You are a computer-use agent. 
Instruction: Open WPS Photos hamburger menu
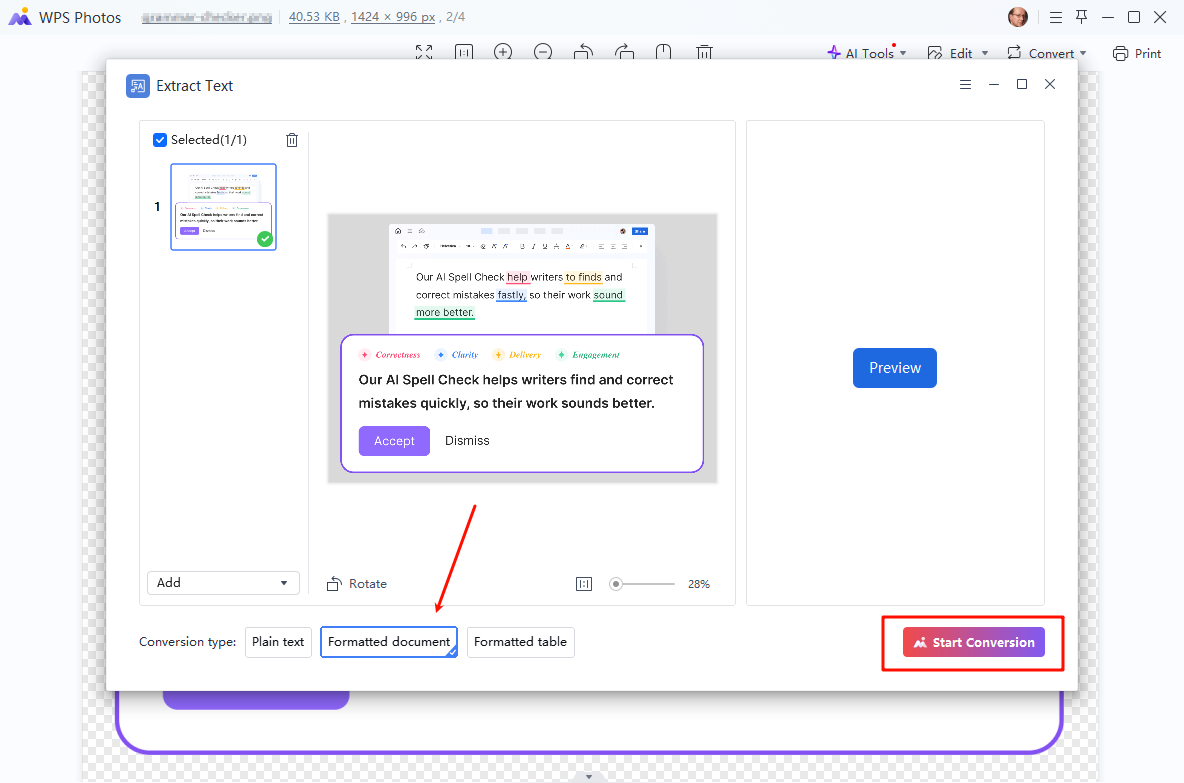tap(1056, 17)
